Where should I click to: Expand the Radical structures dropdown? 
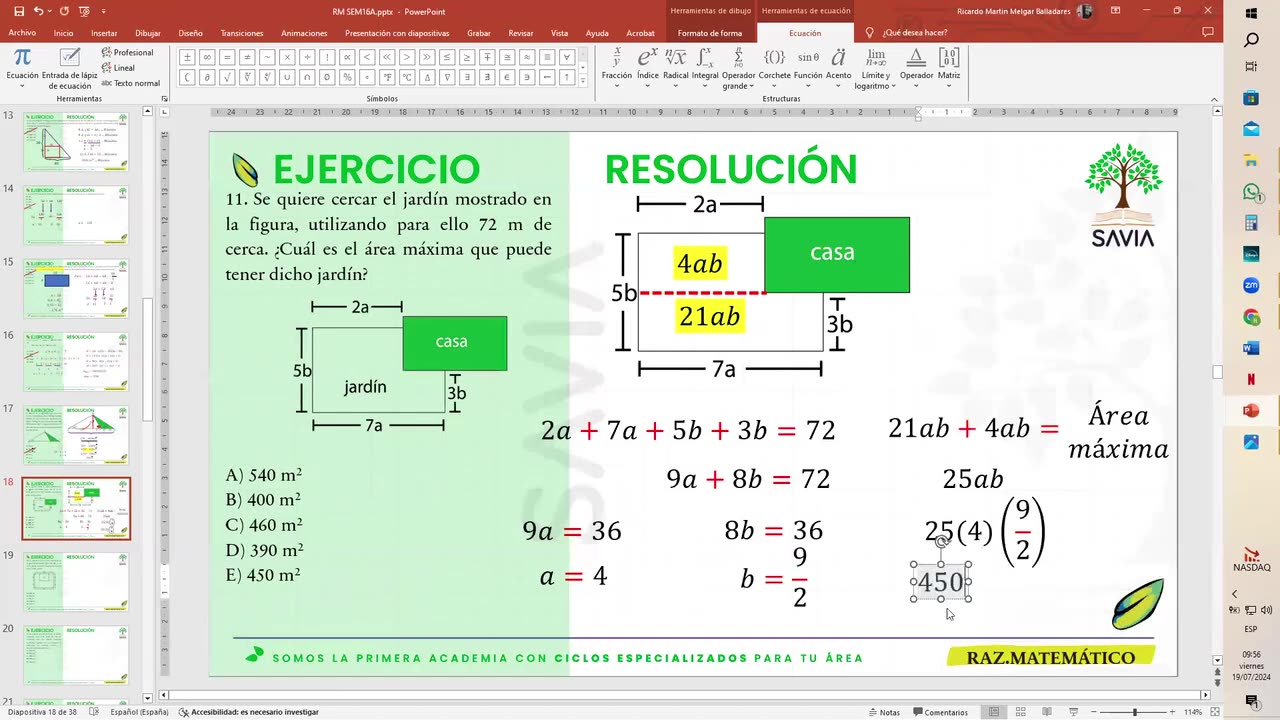point(676,67)
